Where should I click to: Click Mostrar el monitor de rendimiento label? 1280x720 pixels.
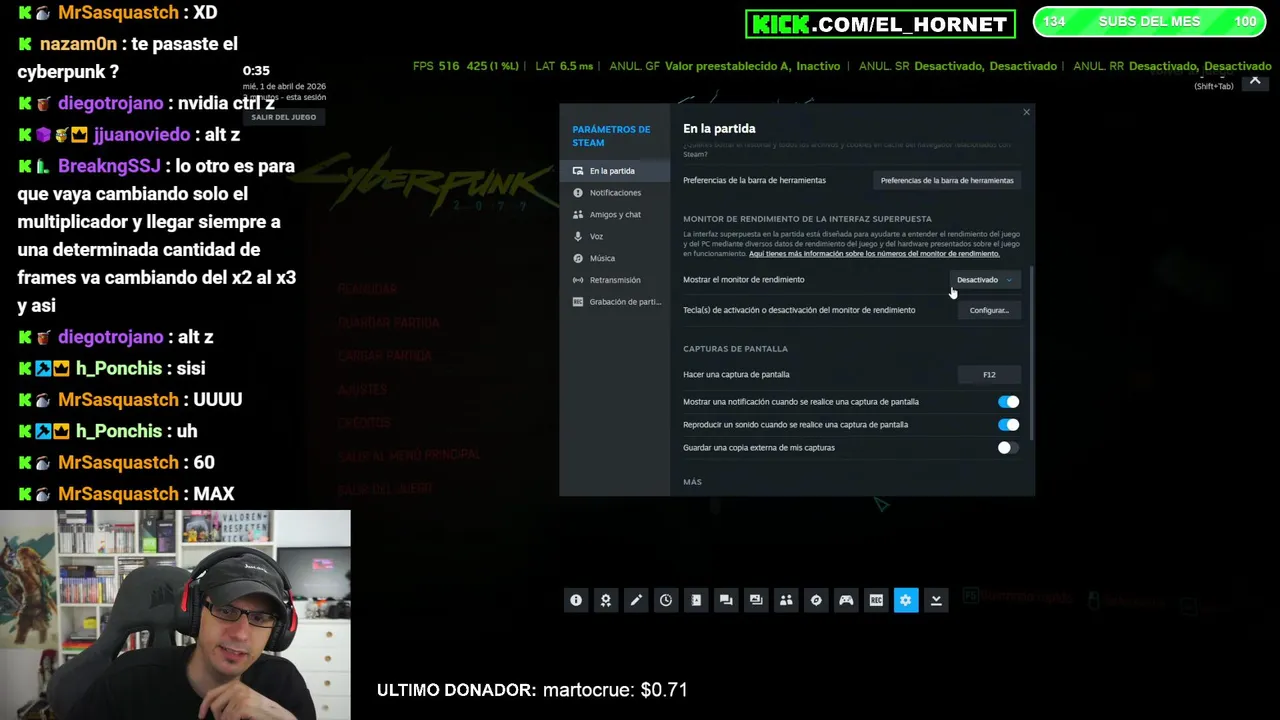click(743, 280)
